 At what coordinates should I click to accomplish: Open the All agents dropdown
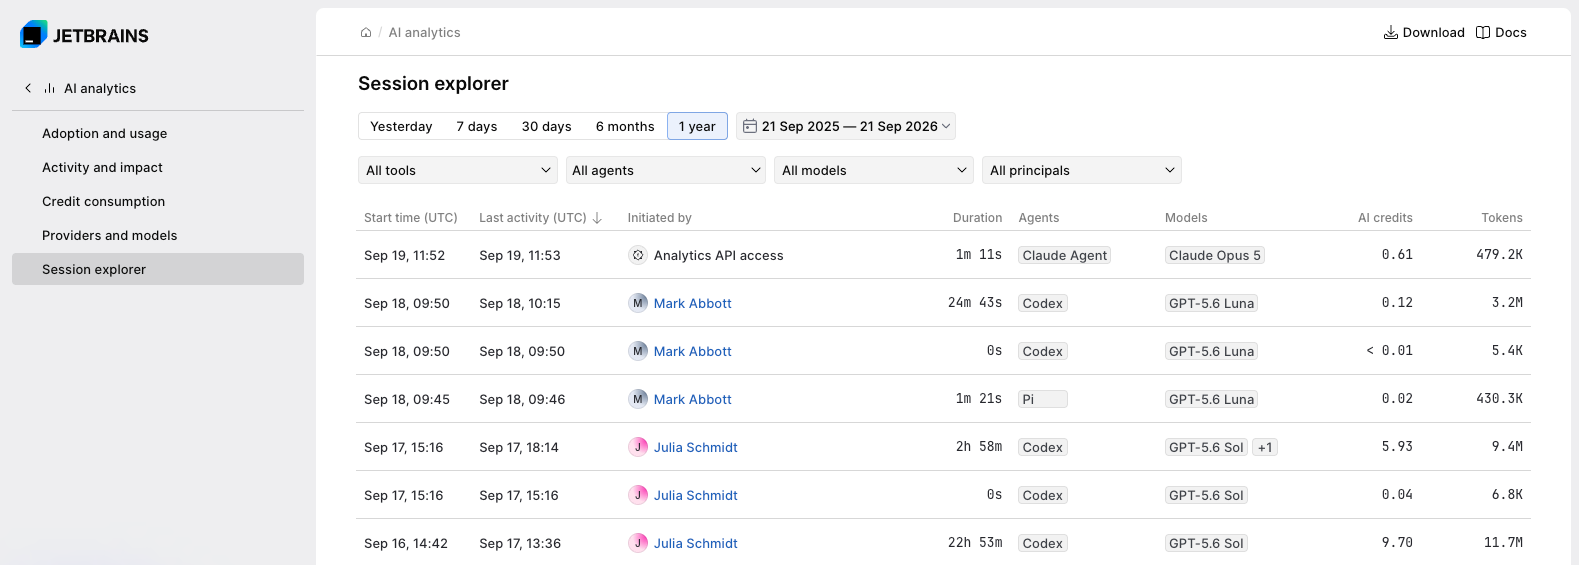[666, 170]
